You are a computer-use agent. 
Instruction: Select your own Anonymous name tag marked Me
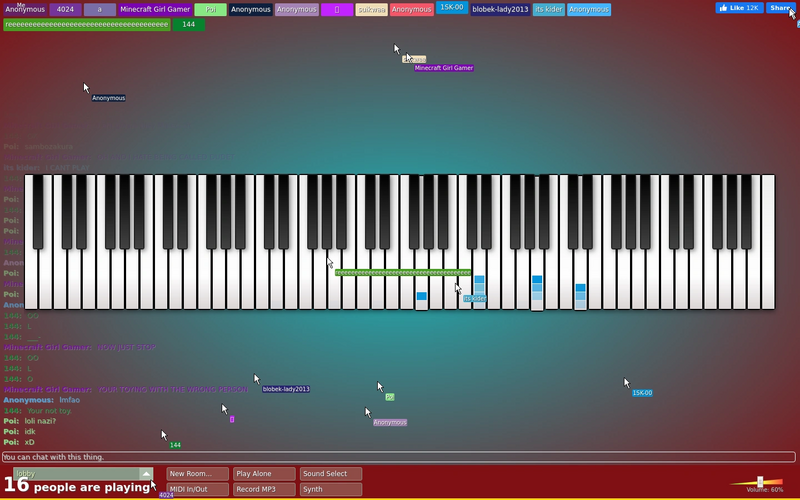(x=25, y=9)
